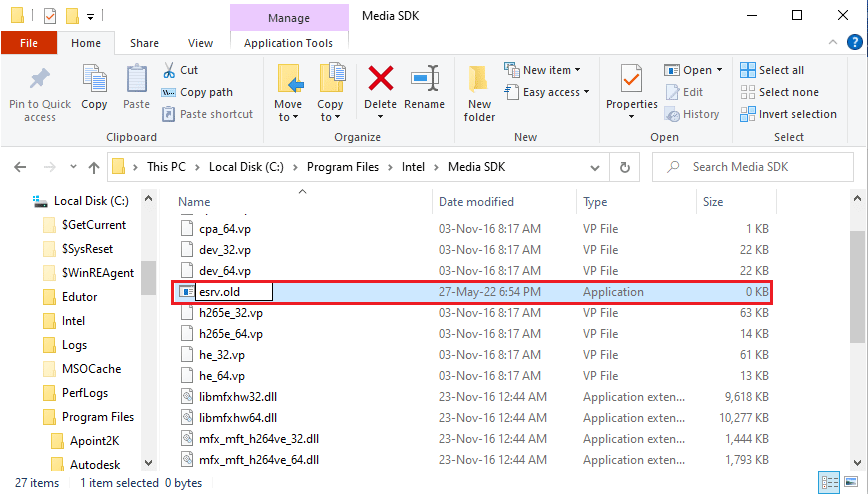Open the File menu tab
This screenshot has width=868, height=494.
tap(29, 43)
